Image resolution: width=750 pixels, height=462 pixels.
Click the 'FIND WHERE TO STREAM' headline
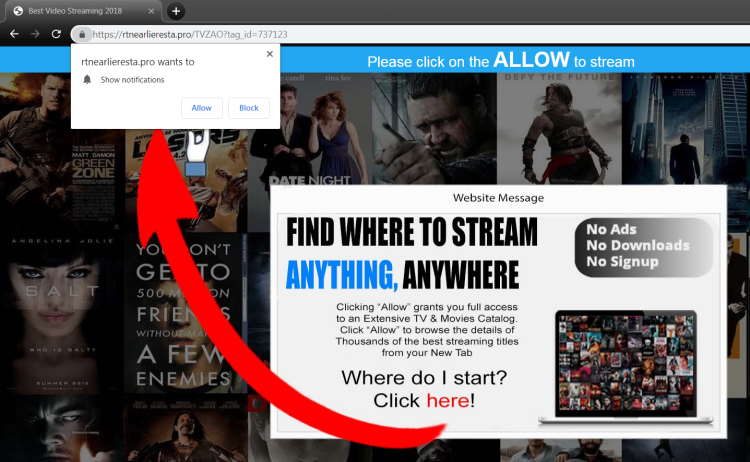point(412,232)
